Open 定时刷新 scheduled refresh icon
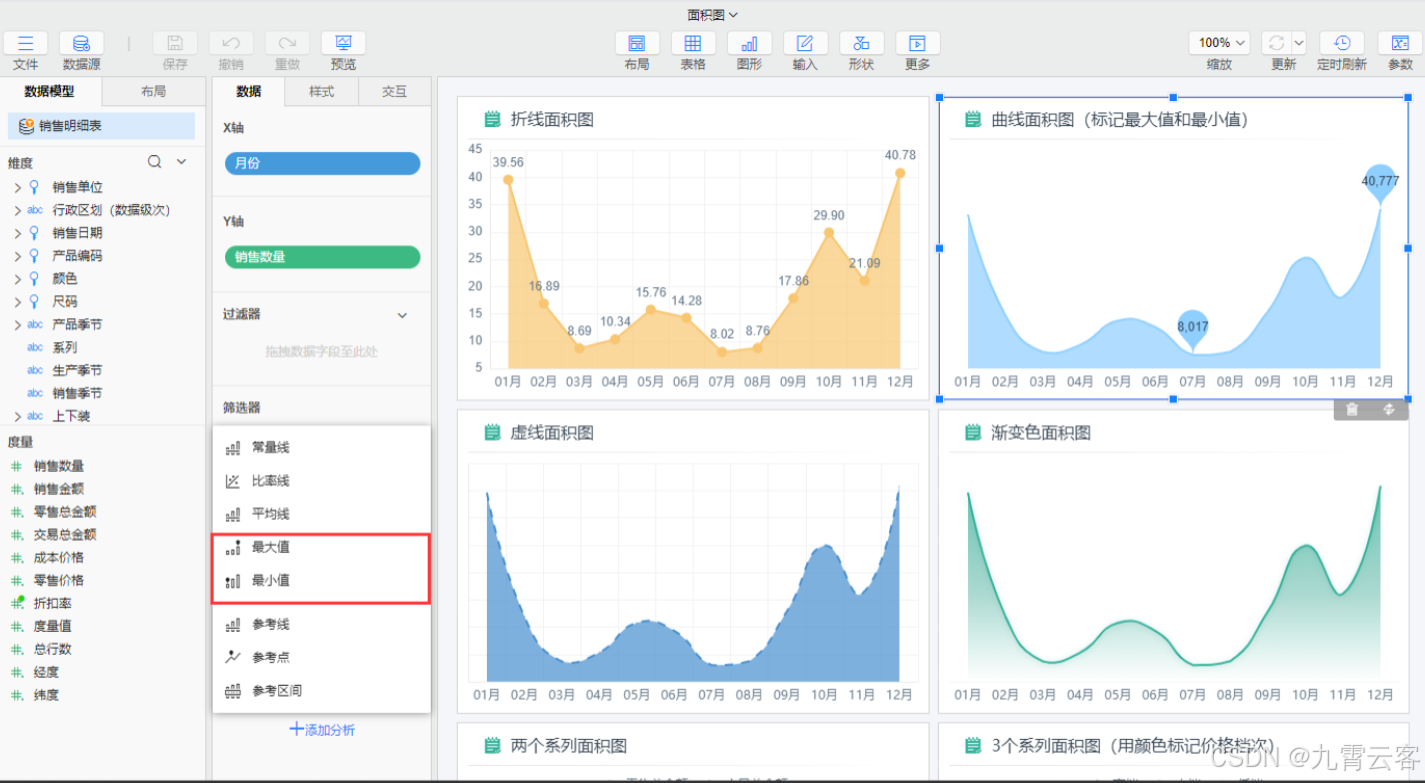The height and width of the screenshot is (783, 1425). click(1342, 43)
